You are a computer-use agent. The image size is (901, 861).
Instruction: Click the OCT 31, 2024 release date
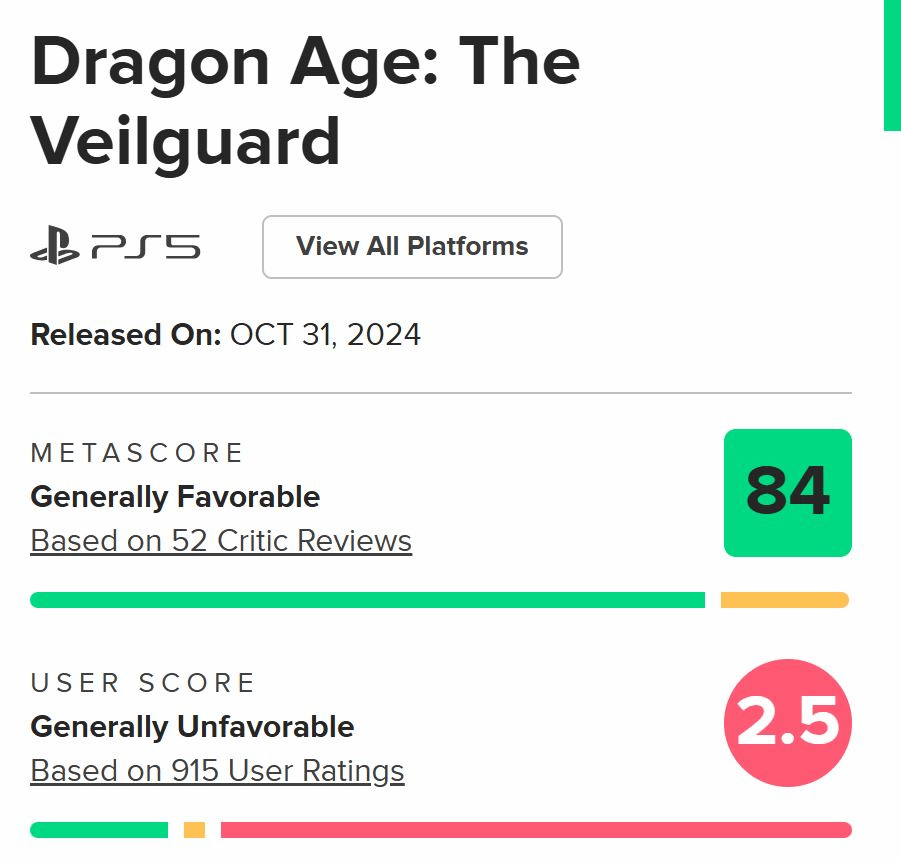(x=325, y=335)
